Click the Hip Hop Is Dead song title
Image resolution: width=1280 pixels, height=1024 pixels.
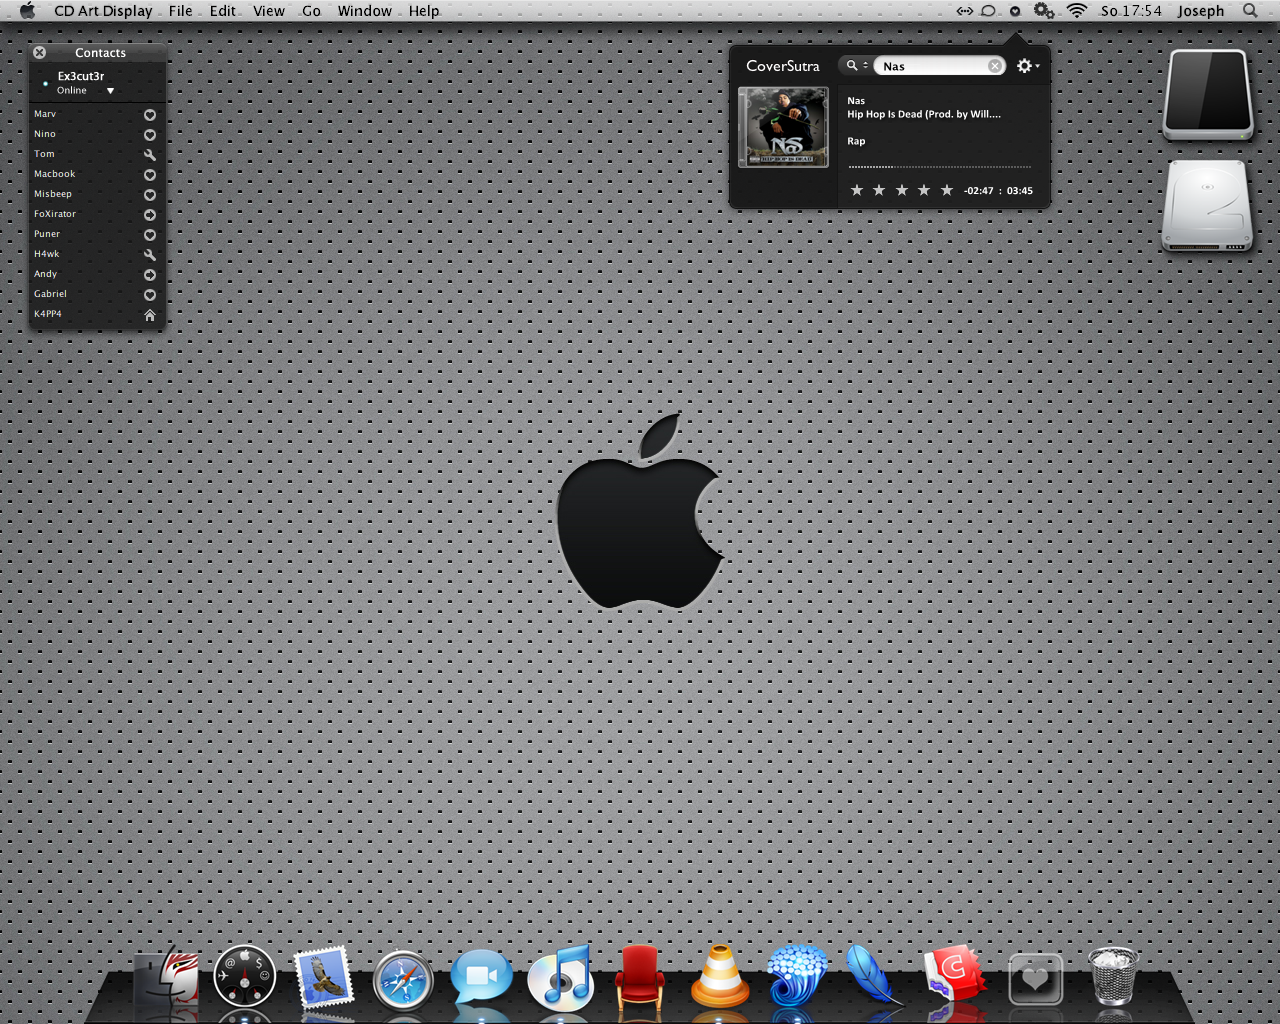click(x=924, y=114)
